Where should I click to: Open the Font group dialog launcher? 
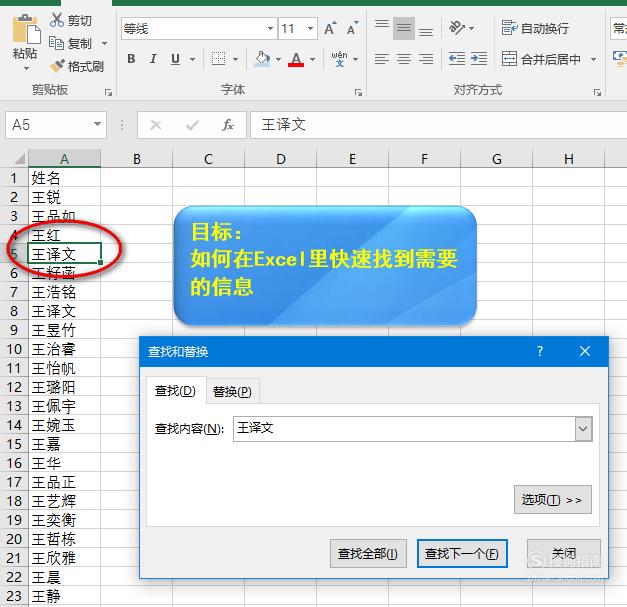[358, 92]
